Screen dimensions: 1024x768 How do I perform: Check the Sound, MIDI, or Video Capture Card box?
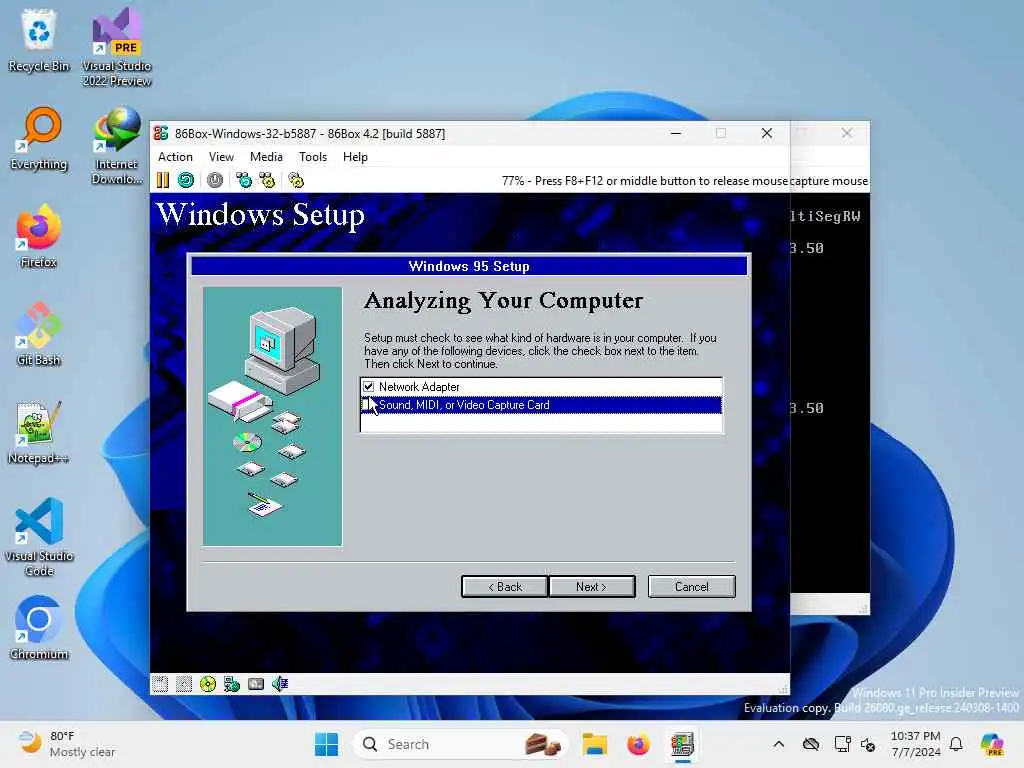(x=367, y=405)
